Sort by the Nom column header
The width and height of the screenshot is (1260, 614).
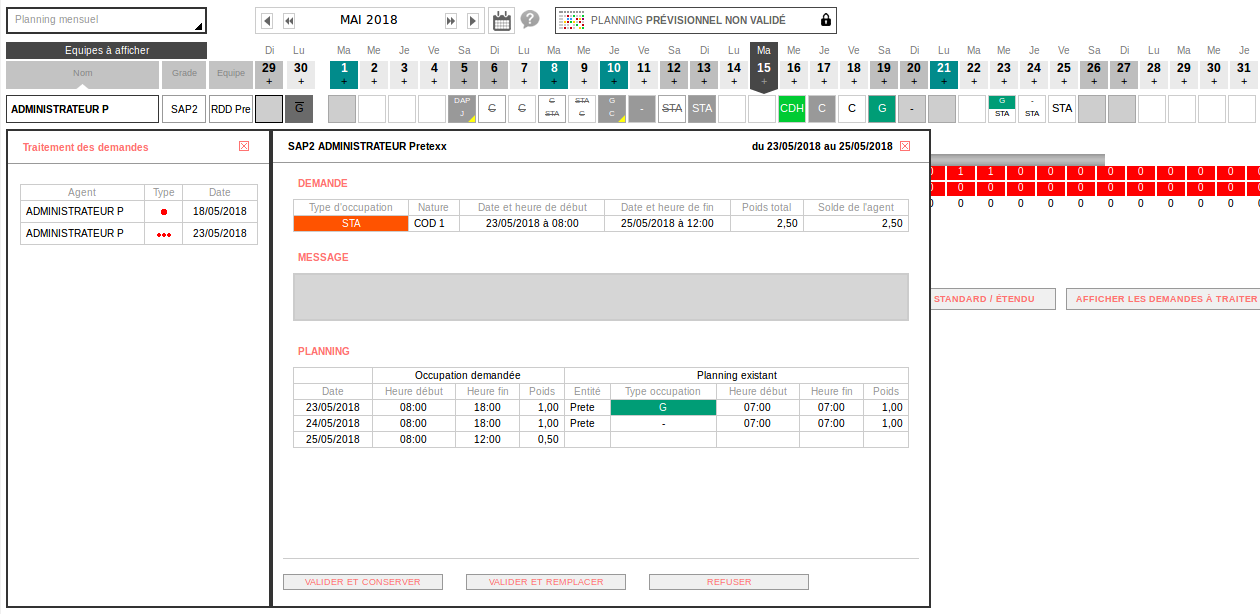(x=82, y=73)
